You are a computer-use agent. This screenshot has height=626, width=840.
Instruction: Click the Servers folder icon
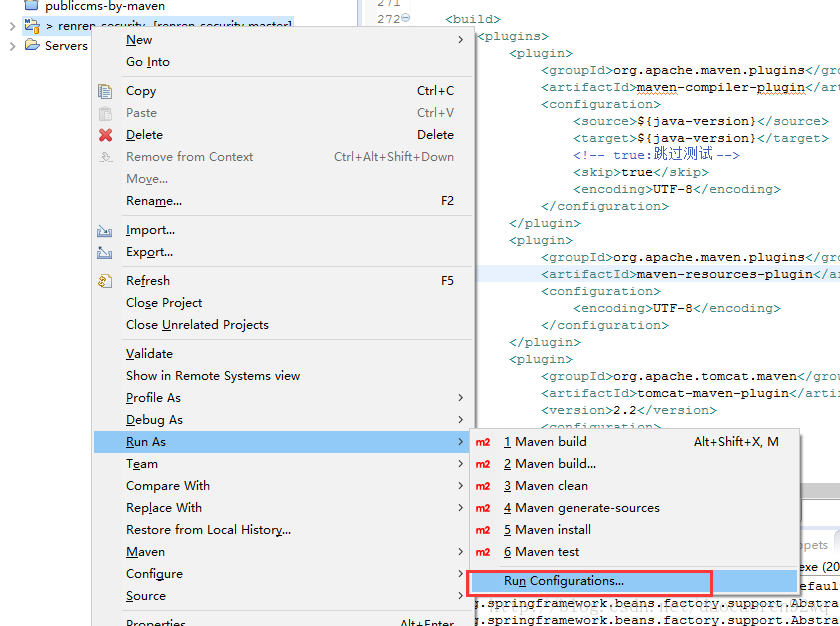[32, 45]
